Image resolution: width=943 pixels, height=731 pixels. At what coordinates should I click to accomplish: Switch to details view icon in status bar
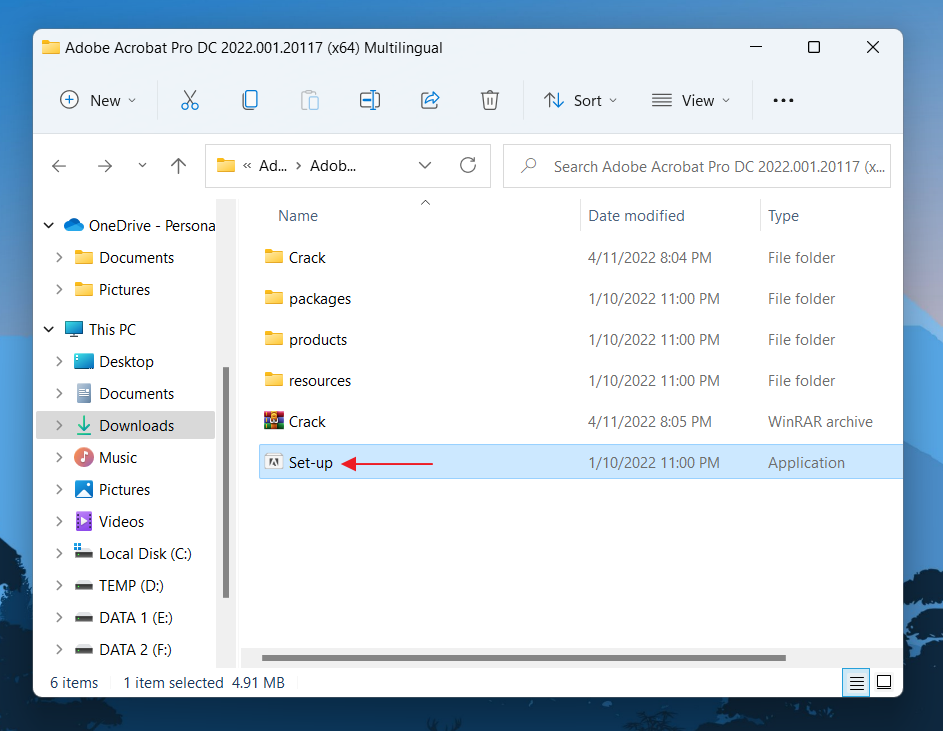click(x=856, y=682)
